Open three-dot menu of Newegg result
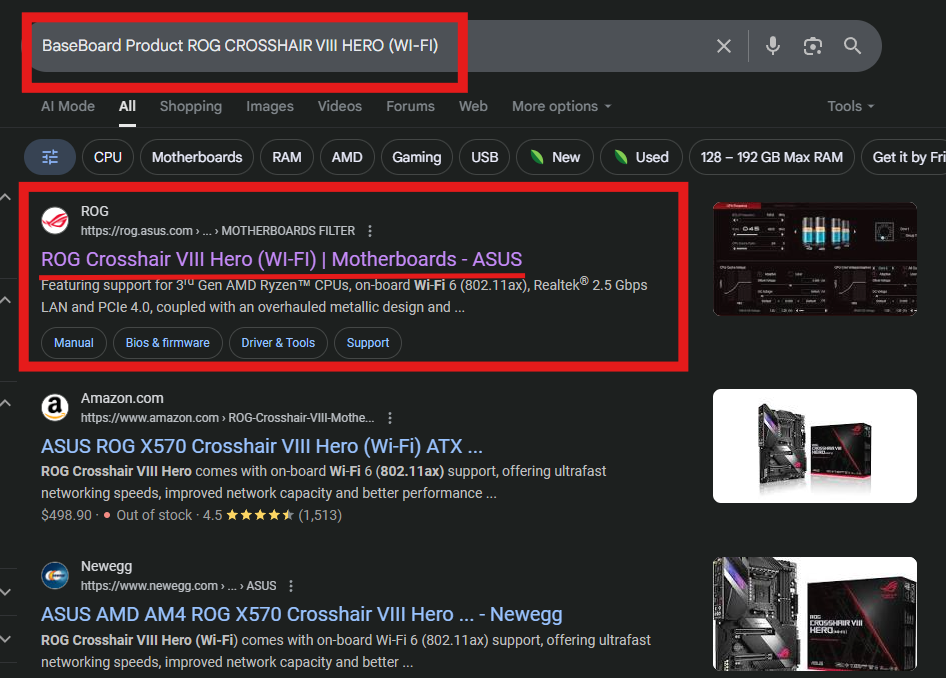Viewport: 946px width, 678px height. [x=291, y=586]
